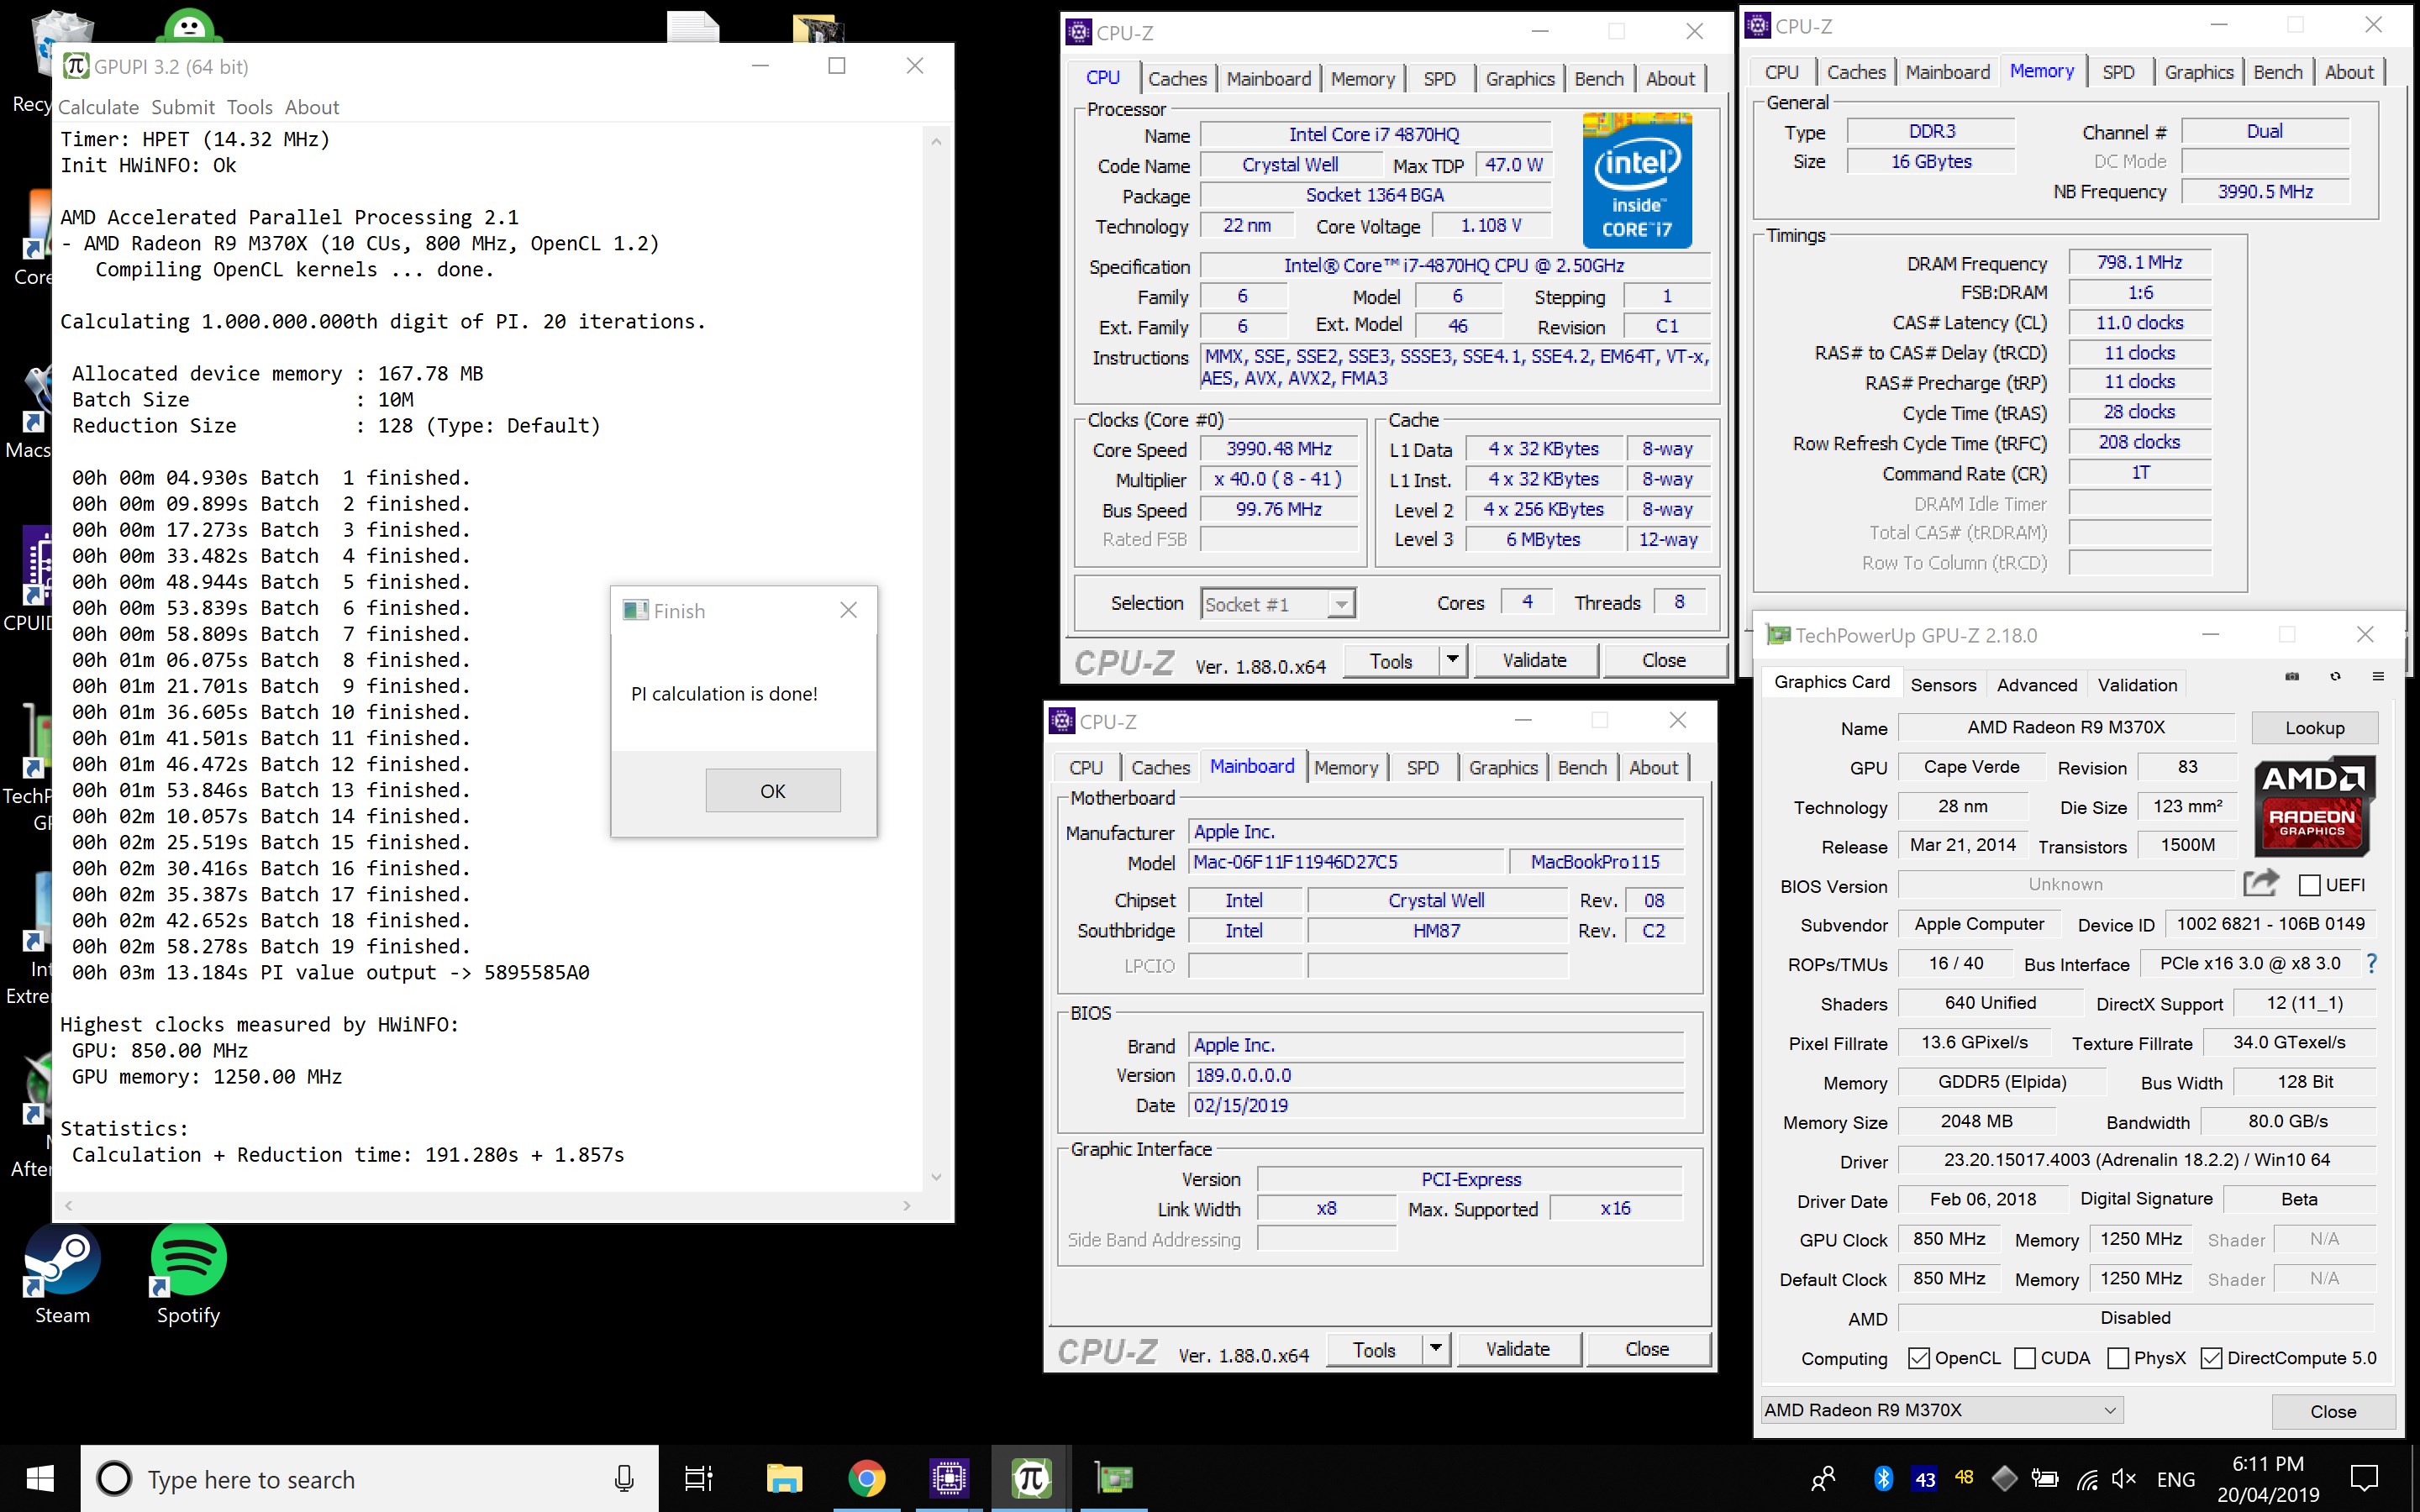Image resolution: width=2420 pixels, height=1512 pixels.
Task: Open Tools dropdown arrow in top CPU-Z window
Action: [1452, 660]
